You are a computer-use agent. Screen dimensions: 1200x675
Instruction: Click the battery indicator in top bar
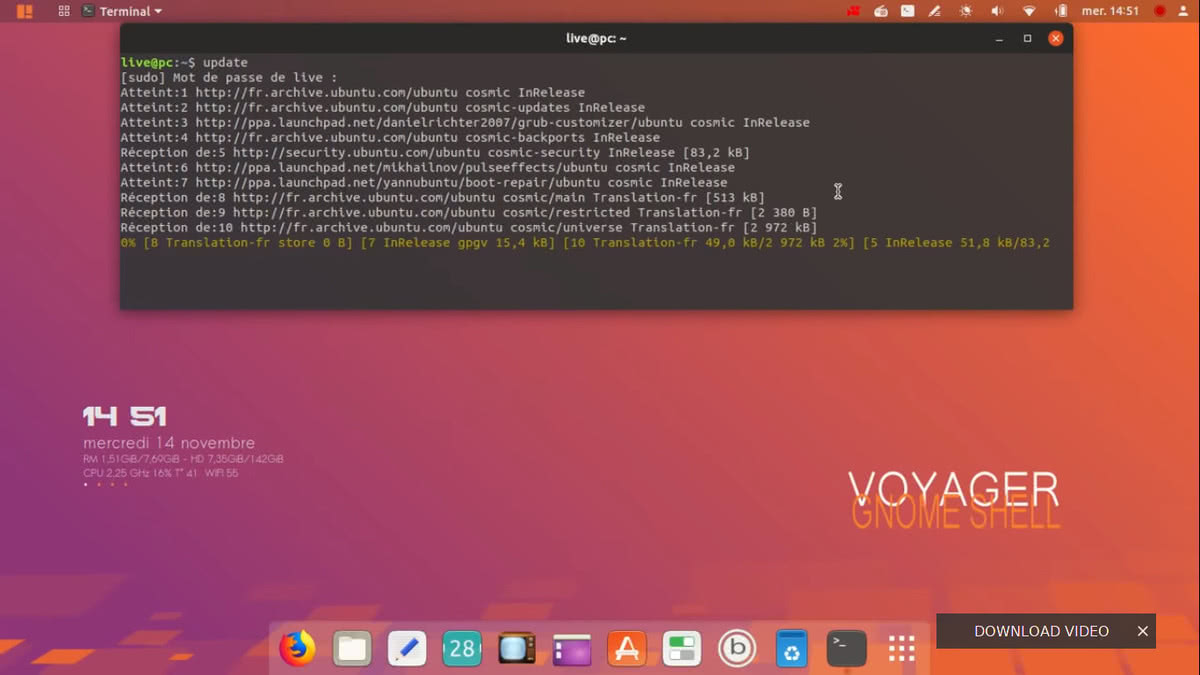(1060, 11)
